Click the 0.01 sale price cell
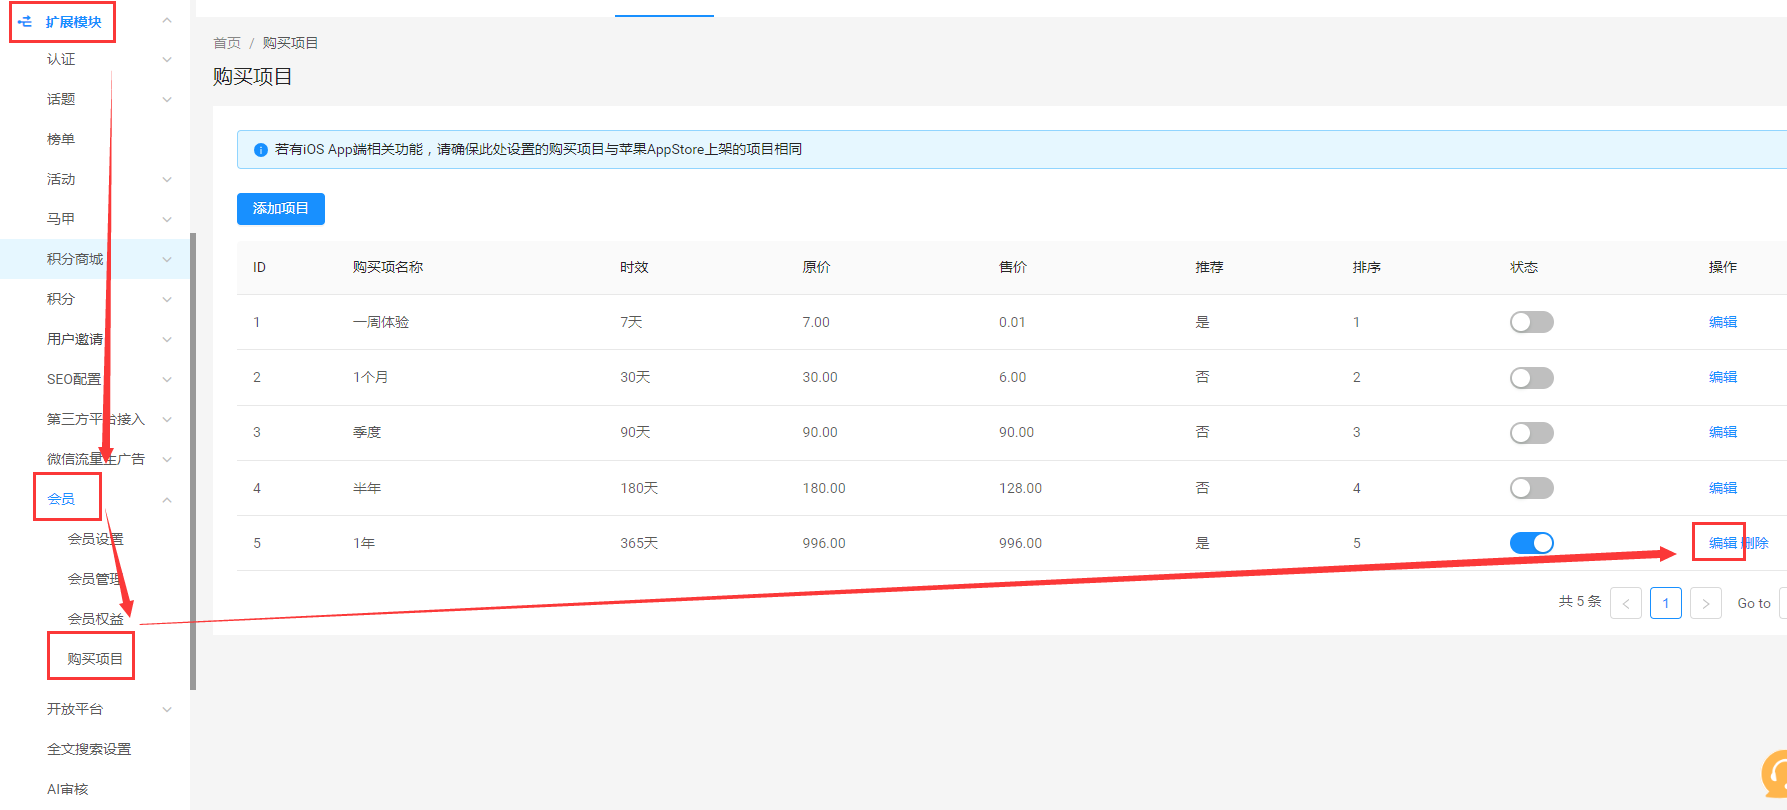 pyautogui.click(x=1012, y=322)
